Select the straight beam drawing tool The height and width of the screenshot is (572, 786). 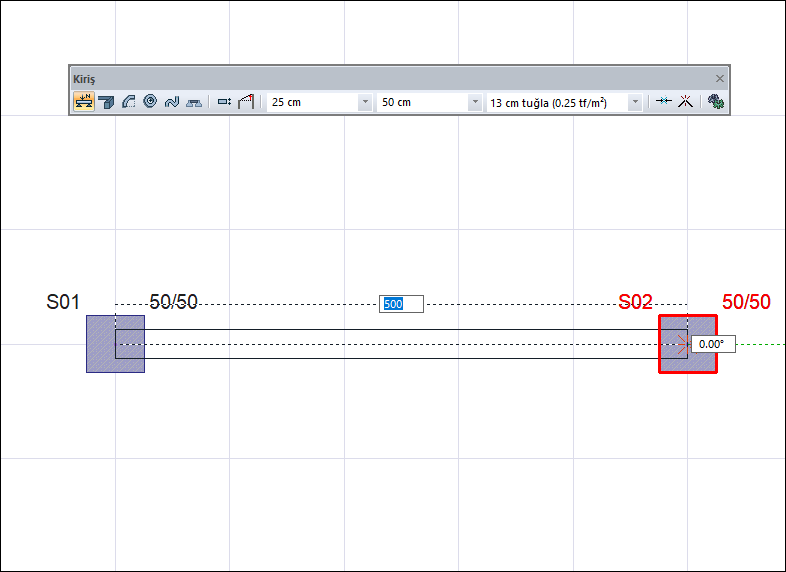84,102
